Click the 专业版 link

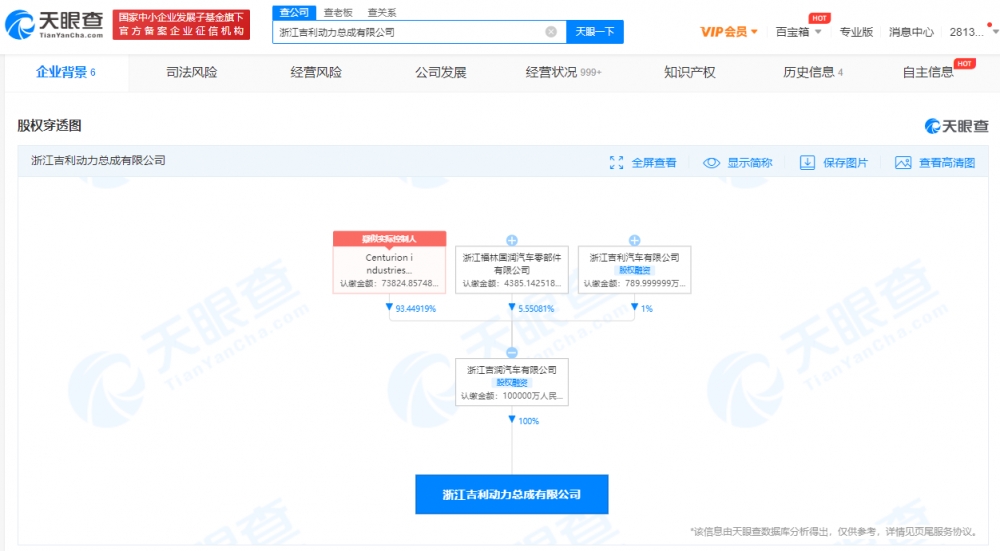click(x=856, y=32)
